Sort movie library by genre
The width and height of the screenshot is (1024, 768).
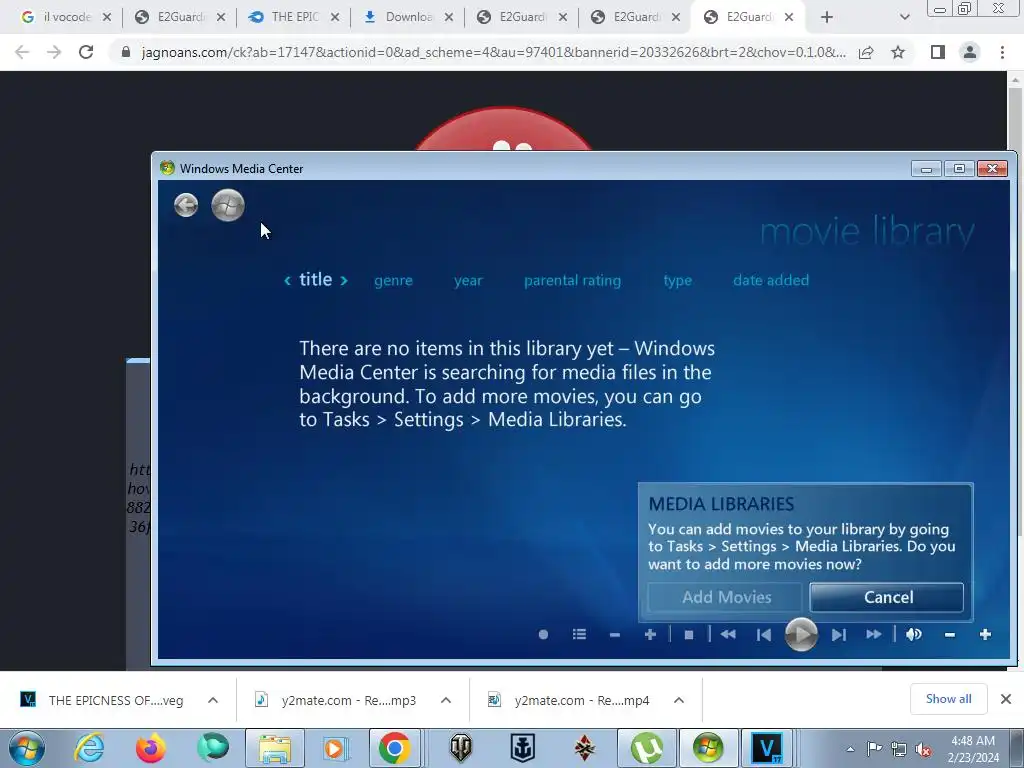[393, 280]
